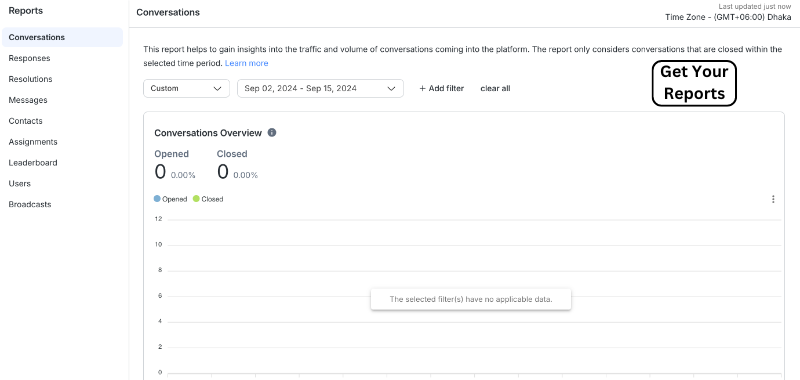Click the y-axis label 12

(158, 219)
